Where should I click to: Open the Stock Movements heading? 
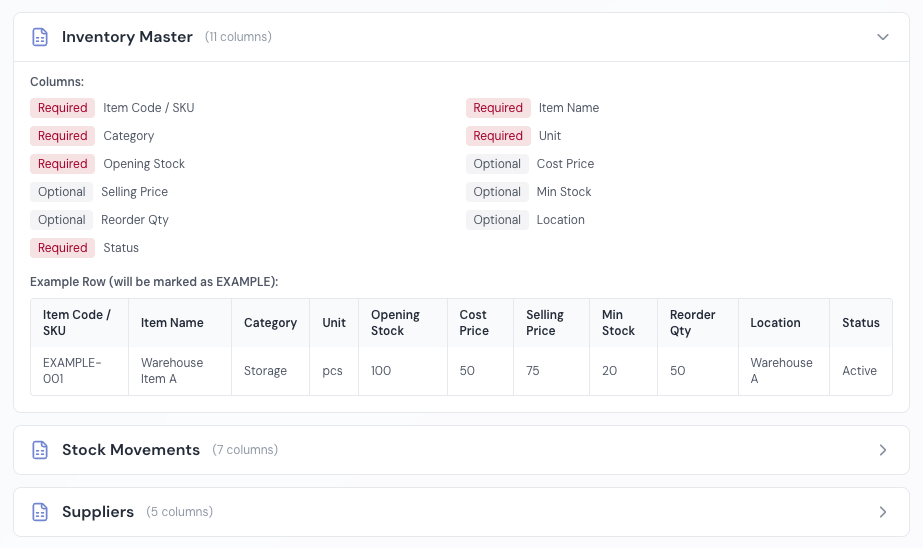(131, 450)
